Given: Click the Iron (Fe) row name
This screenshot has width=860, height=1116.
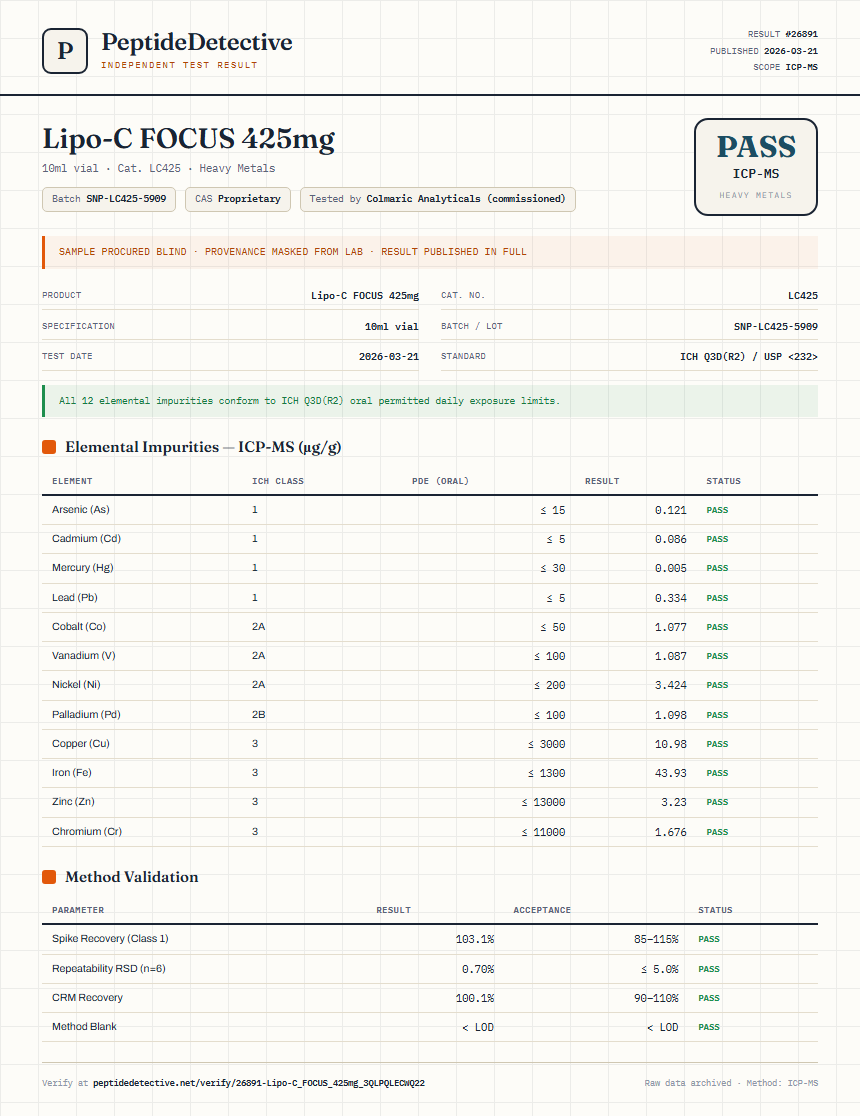Looking at the screenshot, I should coord(71,773).
